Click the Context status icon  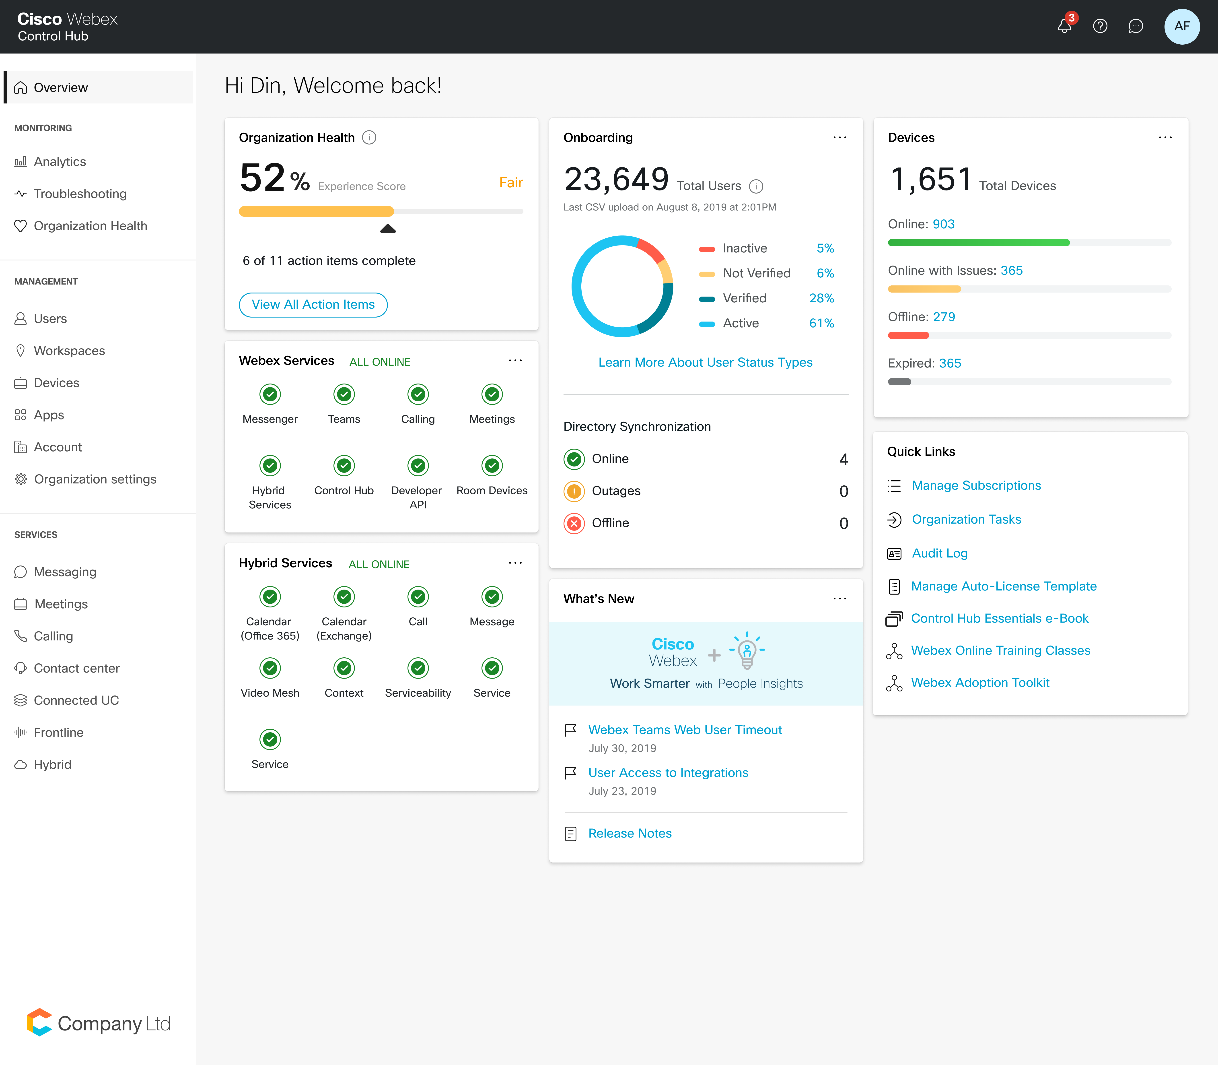coord(344,668)
